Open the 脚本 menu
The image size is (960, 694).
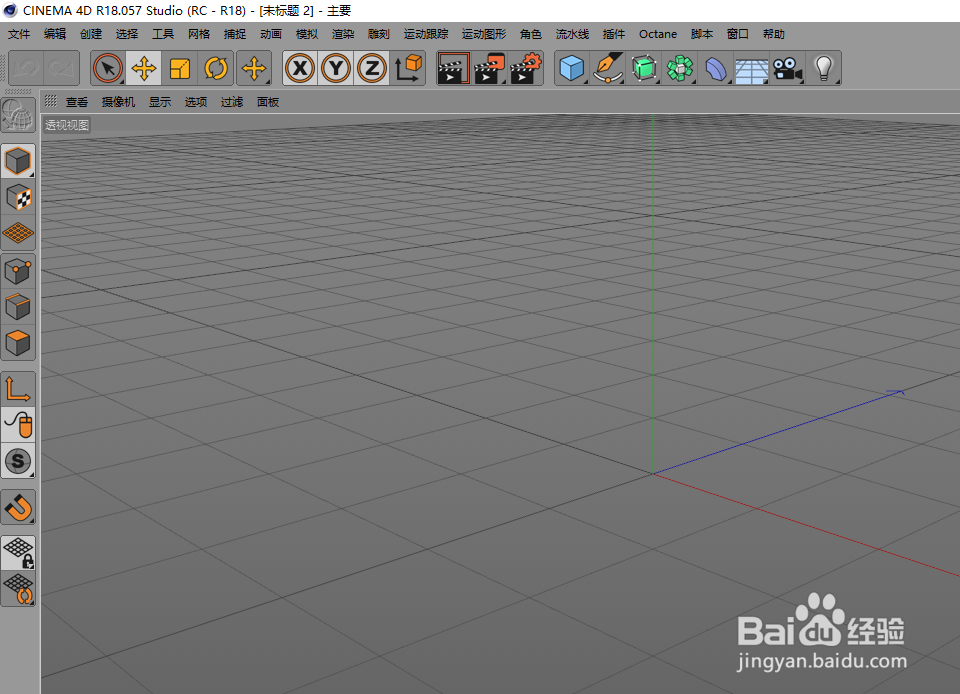[x=702, y=34]
